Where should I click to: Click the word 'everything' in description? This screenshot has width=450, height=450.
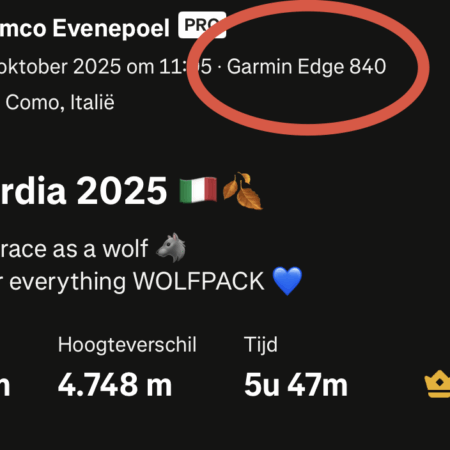click(x=68, y=282)
